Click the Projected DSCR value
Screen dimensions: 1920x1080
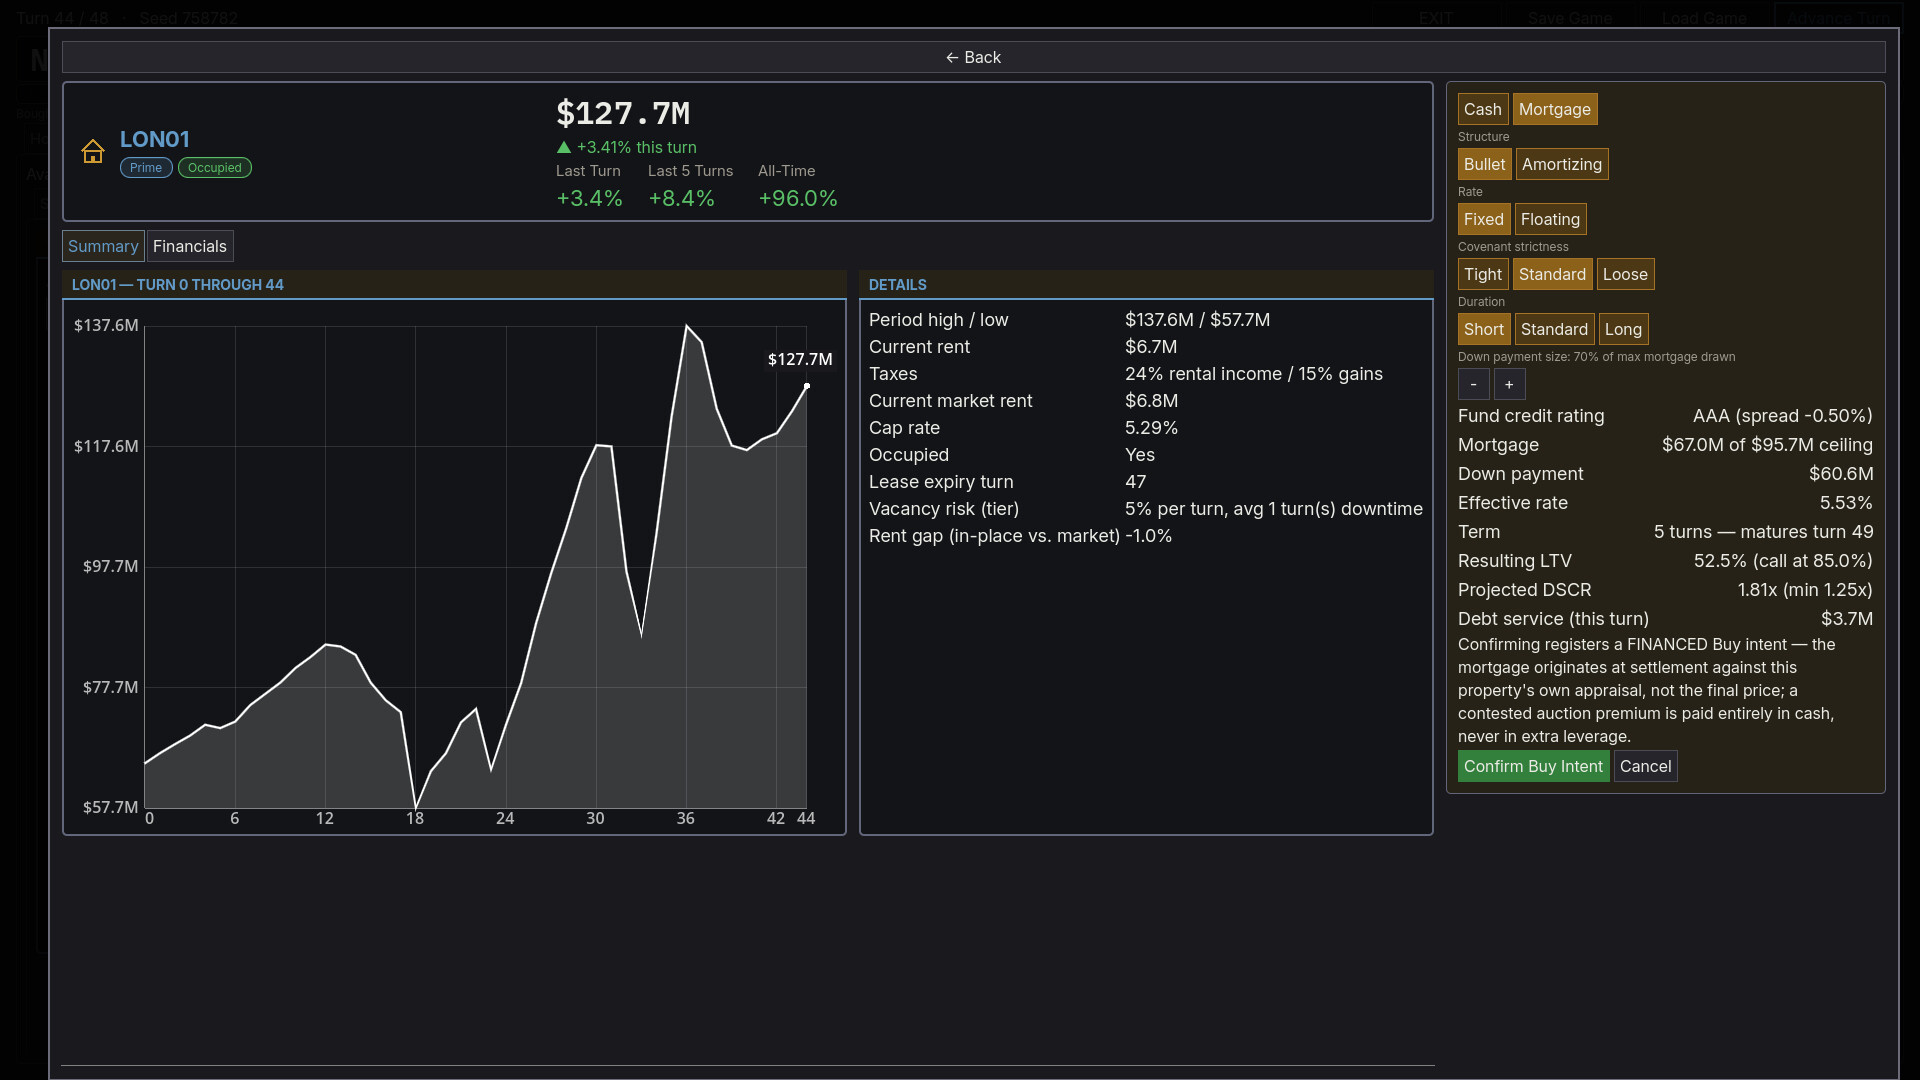coord(1805,590)
